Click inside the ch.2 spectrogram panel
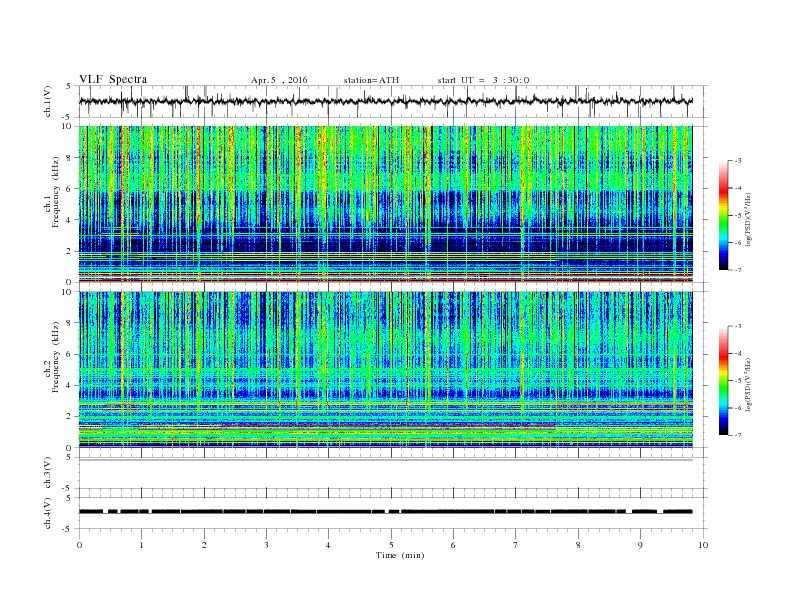792x612 pixels. tap(385, 370)
